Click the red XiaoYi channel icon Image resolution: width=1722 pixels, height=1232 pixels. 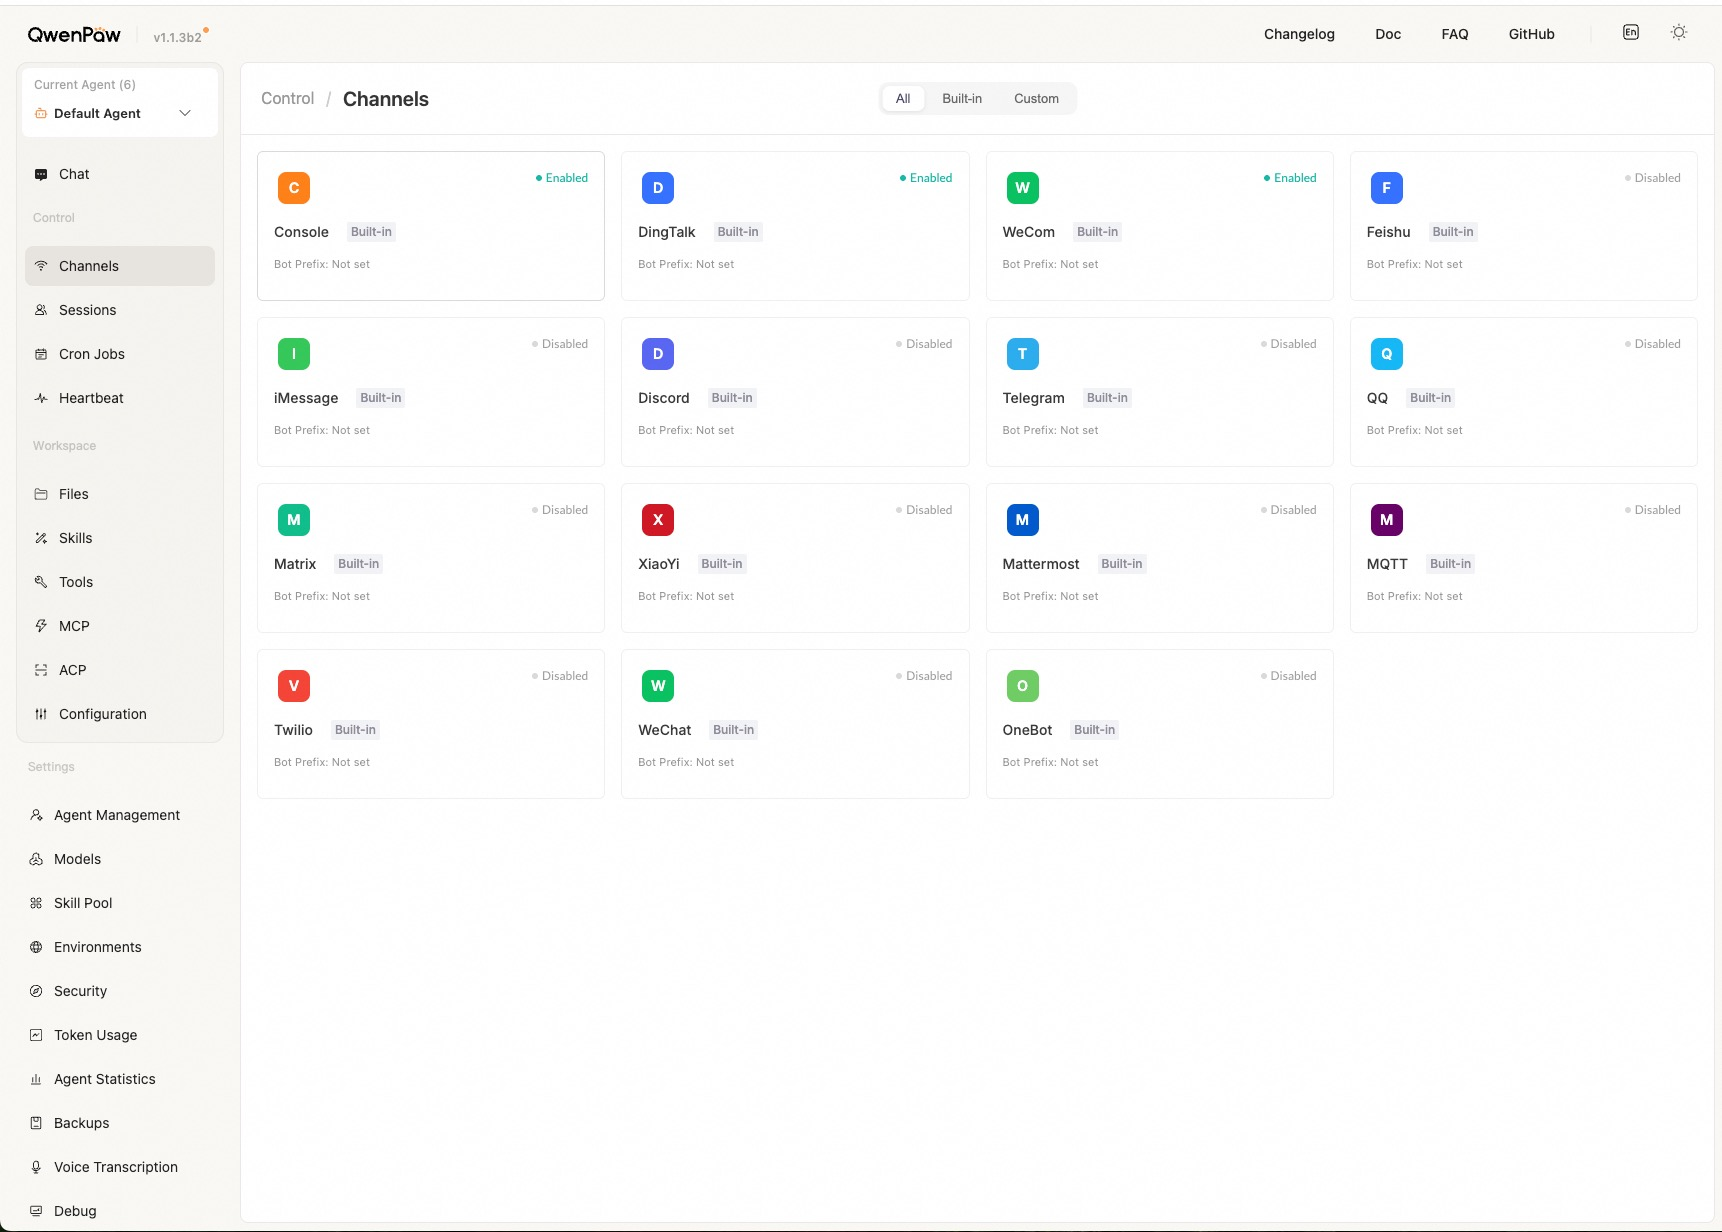point(658,520)
